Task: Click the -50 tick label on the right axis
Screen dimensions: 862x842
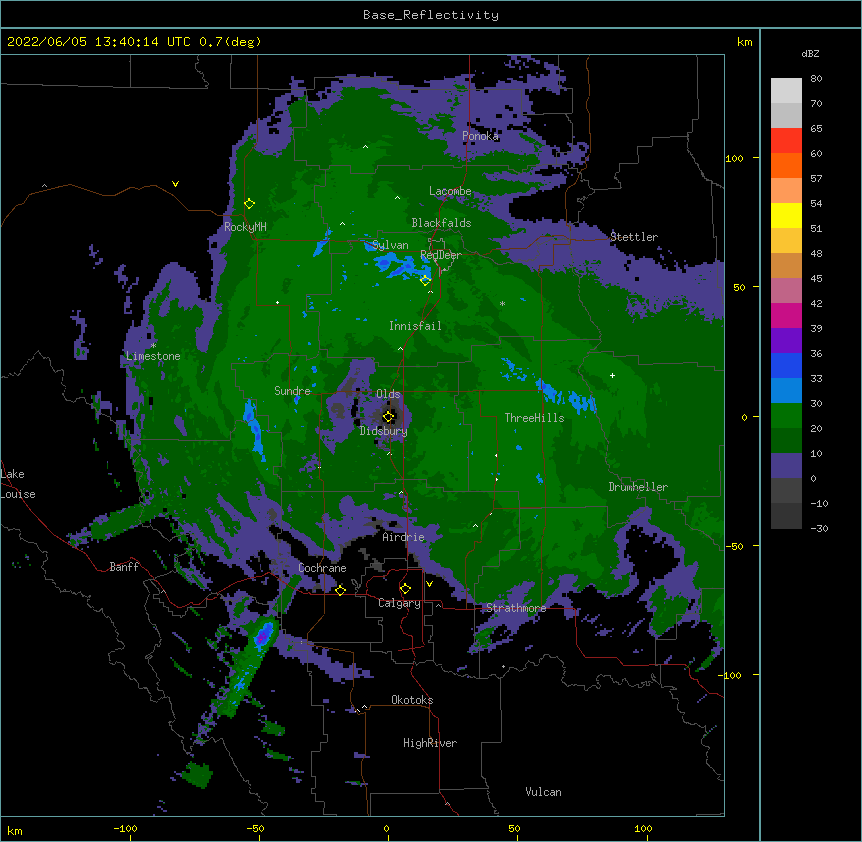Action: point(734,546)
